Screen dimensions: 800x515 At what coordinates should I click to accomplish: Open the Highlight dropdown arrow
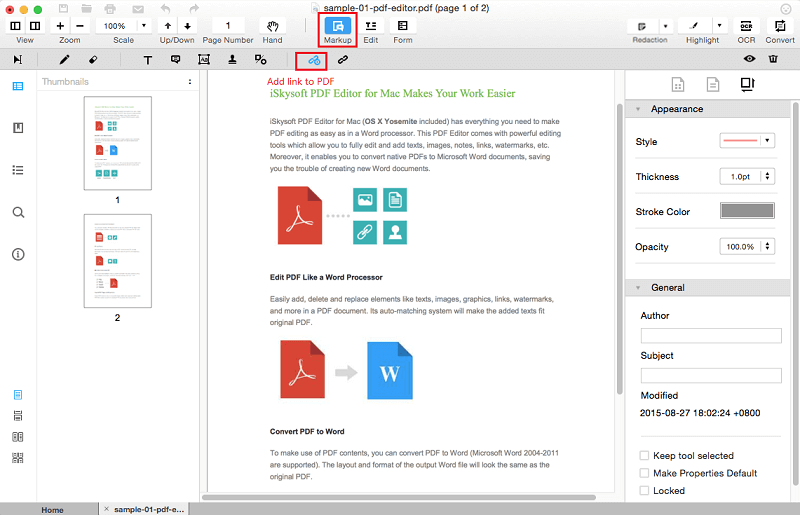pyautogui.click(x=719, y=26)
